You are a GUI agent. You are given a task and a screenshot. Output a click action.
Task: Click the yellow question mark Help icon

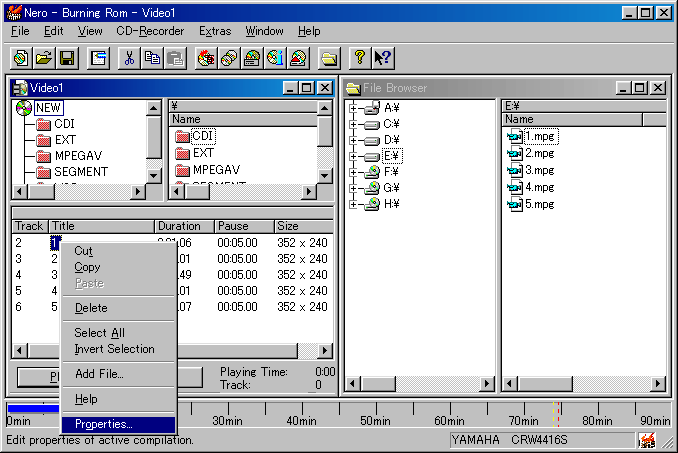click(360, 58)
